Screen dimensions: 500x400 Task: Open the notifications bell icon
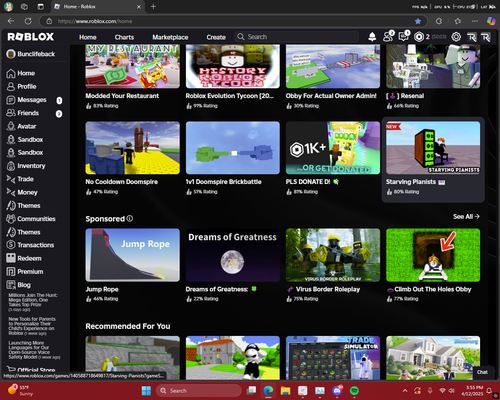372,37
